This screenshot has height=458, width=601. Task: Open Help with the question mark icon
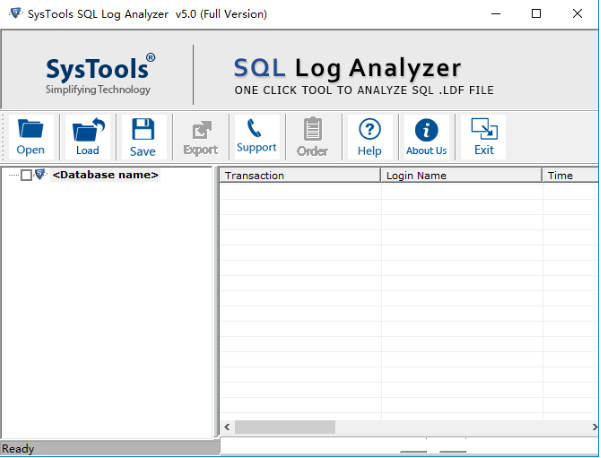pyautogui.click(x=370, y=130)
